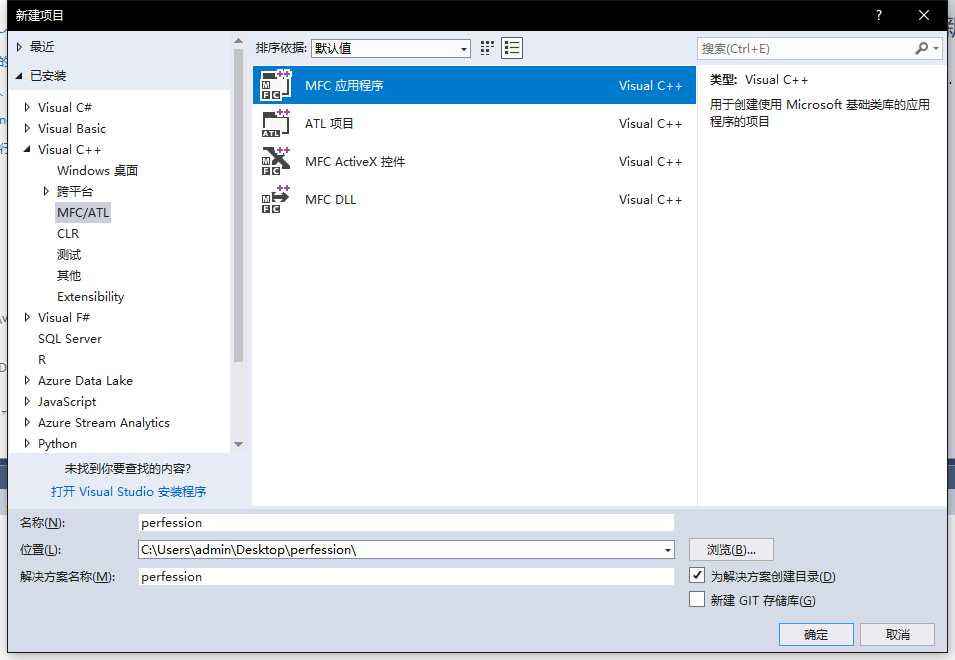Select Windows 桌面 category

[x=97, y=170]
